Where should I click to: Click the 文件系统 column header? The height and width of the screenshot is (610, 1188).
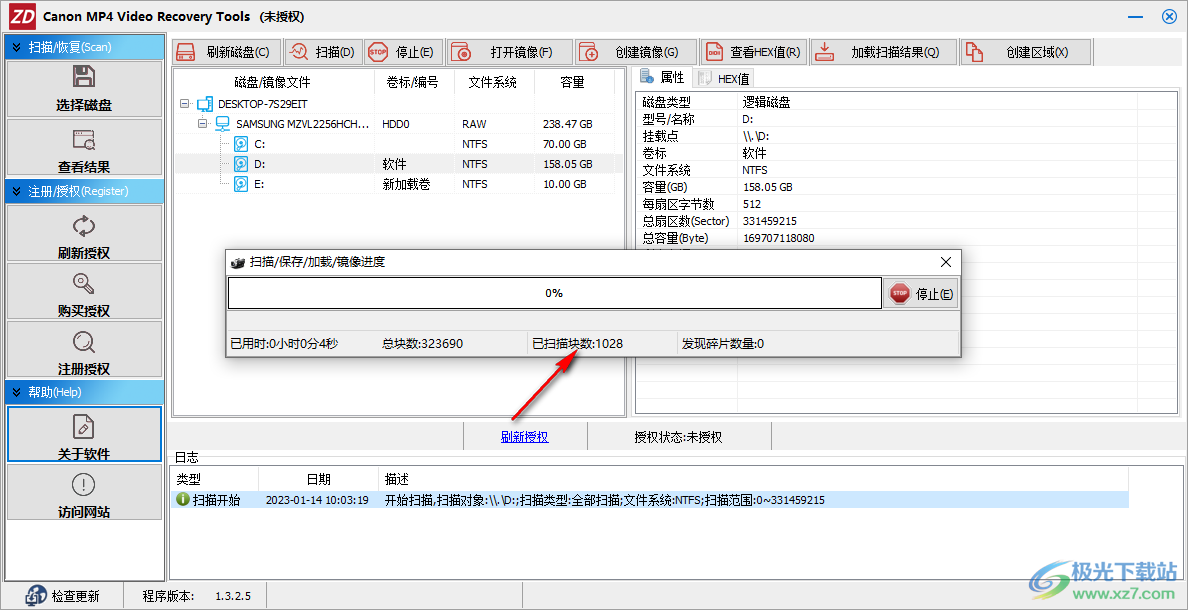(x=493, y=82)
